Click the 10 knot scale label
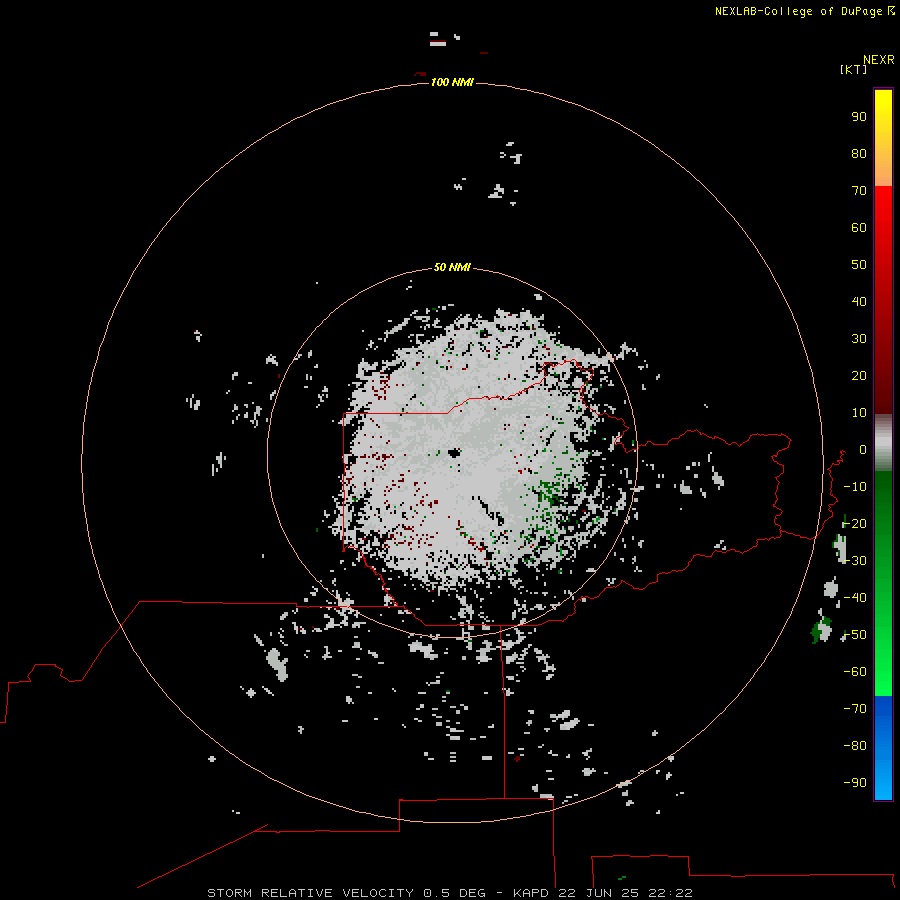Viewport: 900px width, 900px height. click(x=859, y=413)
